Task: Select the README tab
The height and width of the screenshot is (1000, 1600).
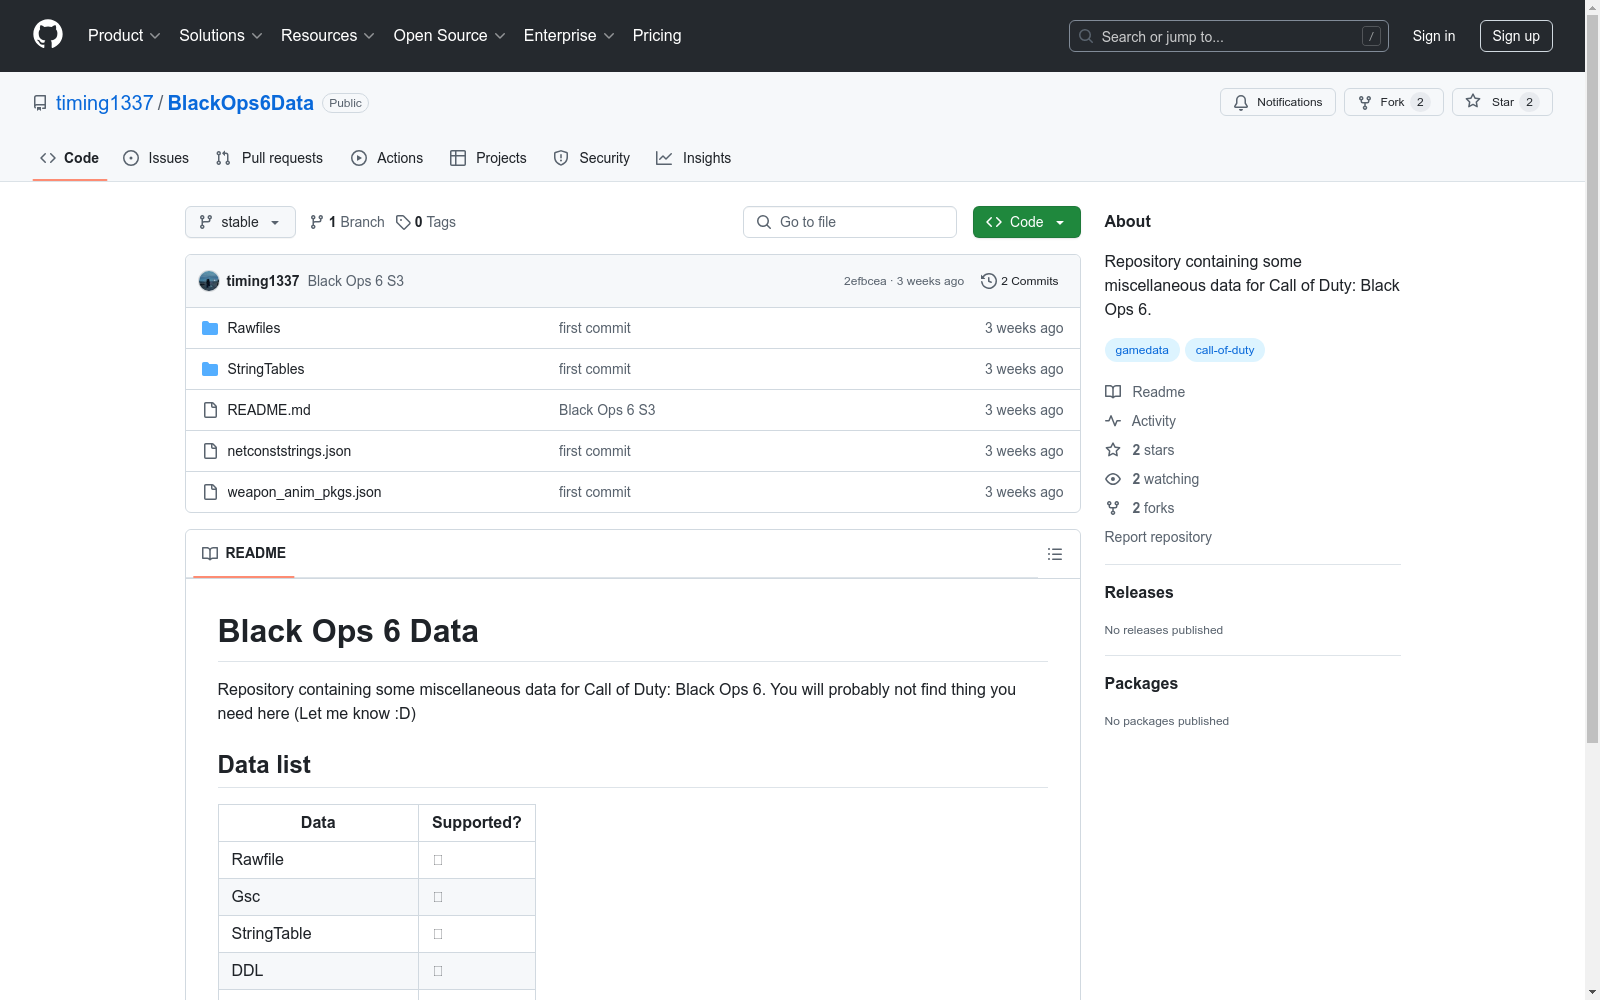Action: [x=244, y=553]
